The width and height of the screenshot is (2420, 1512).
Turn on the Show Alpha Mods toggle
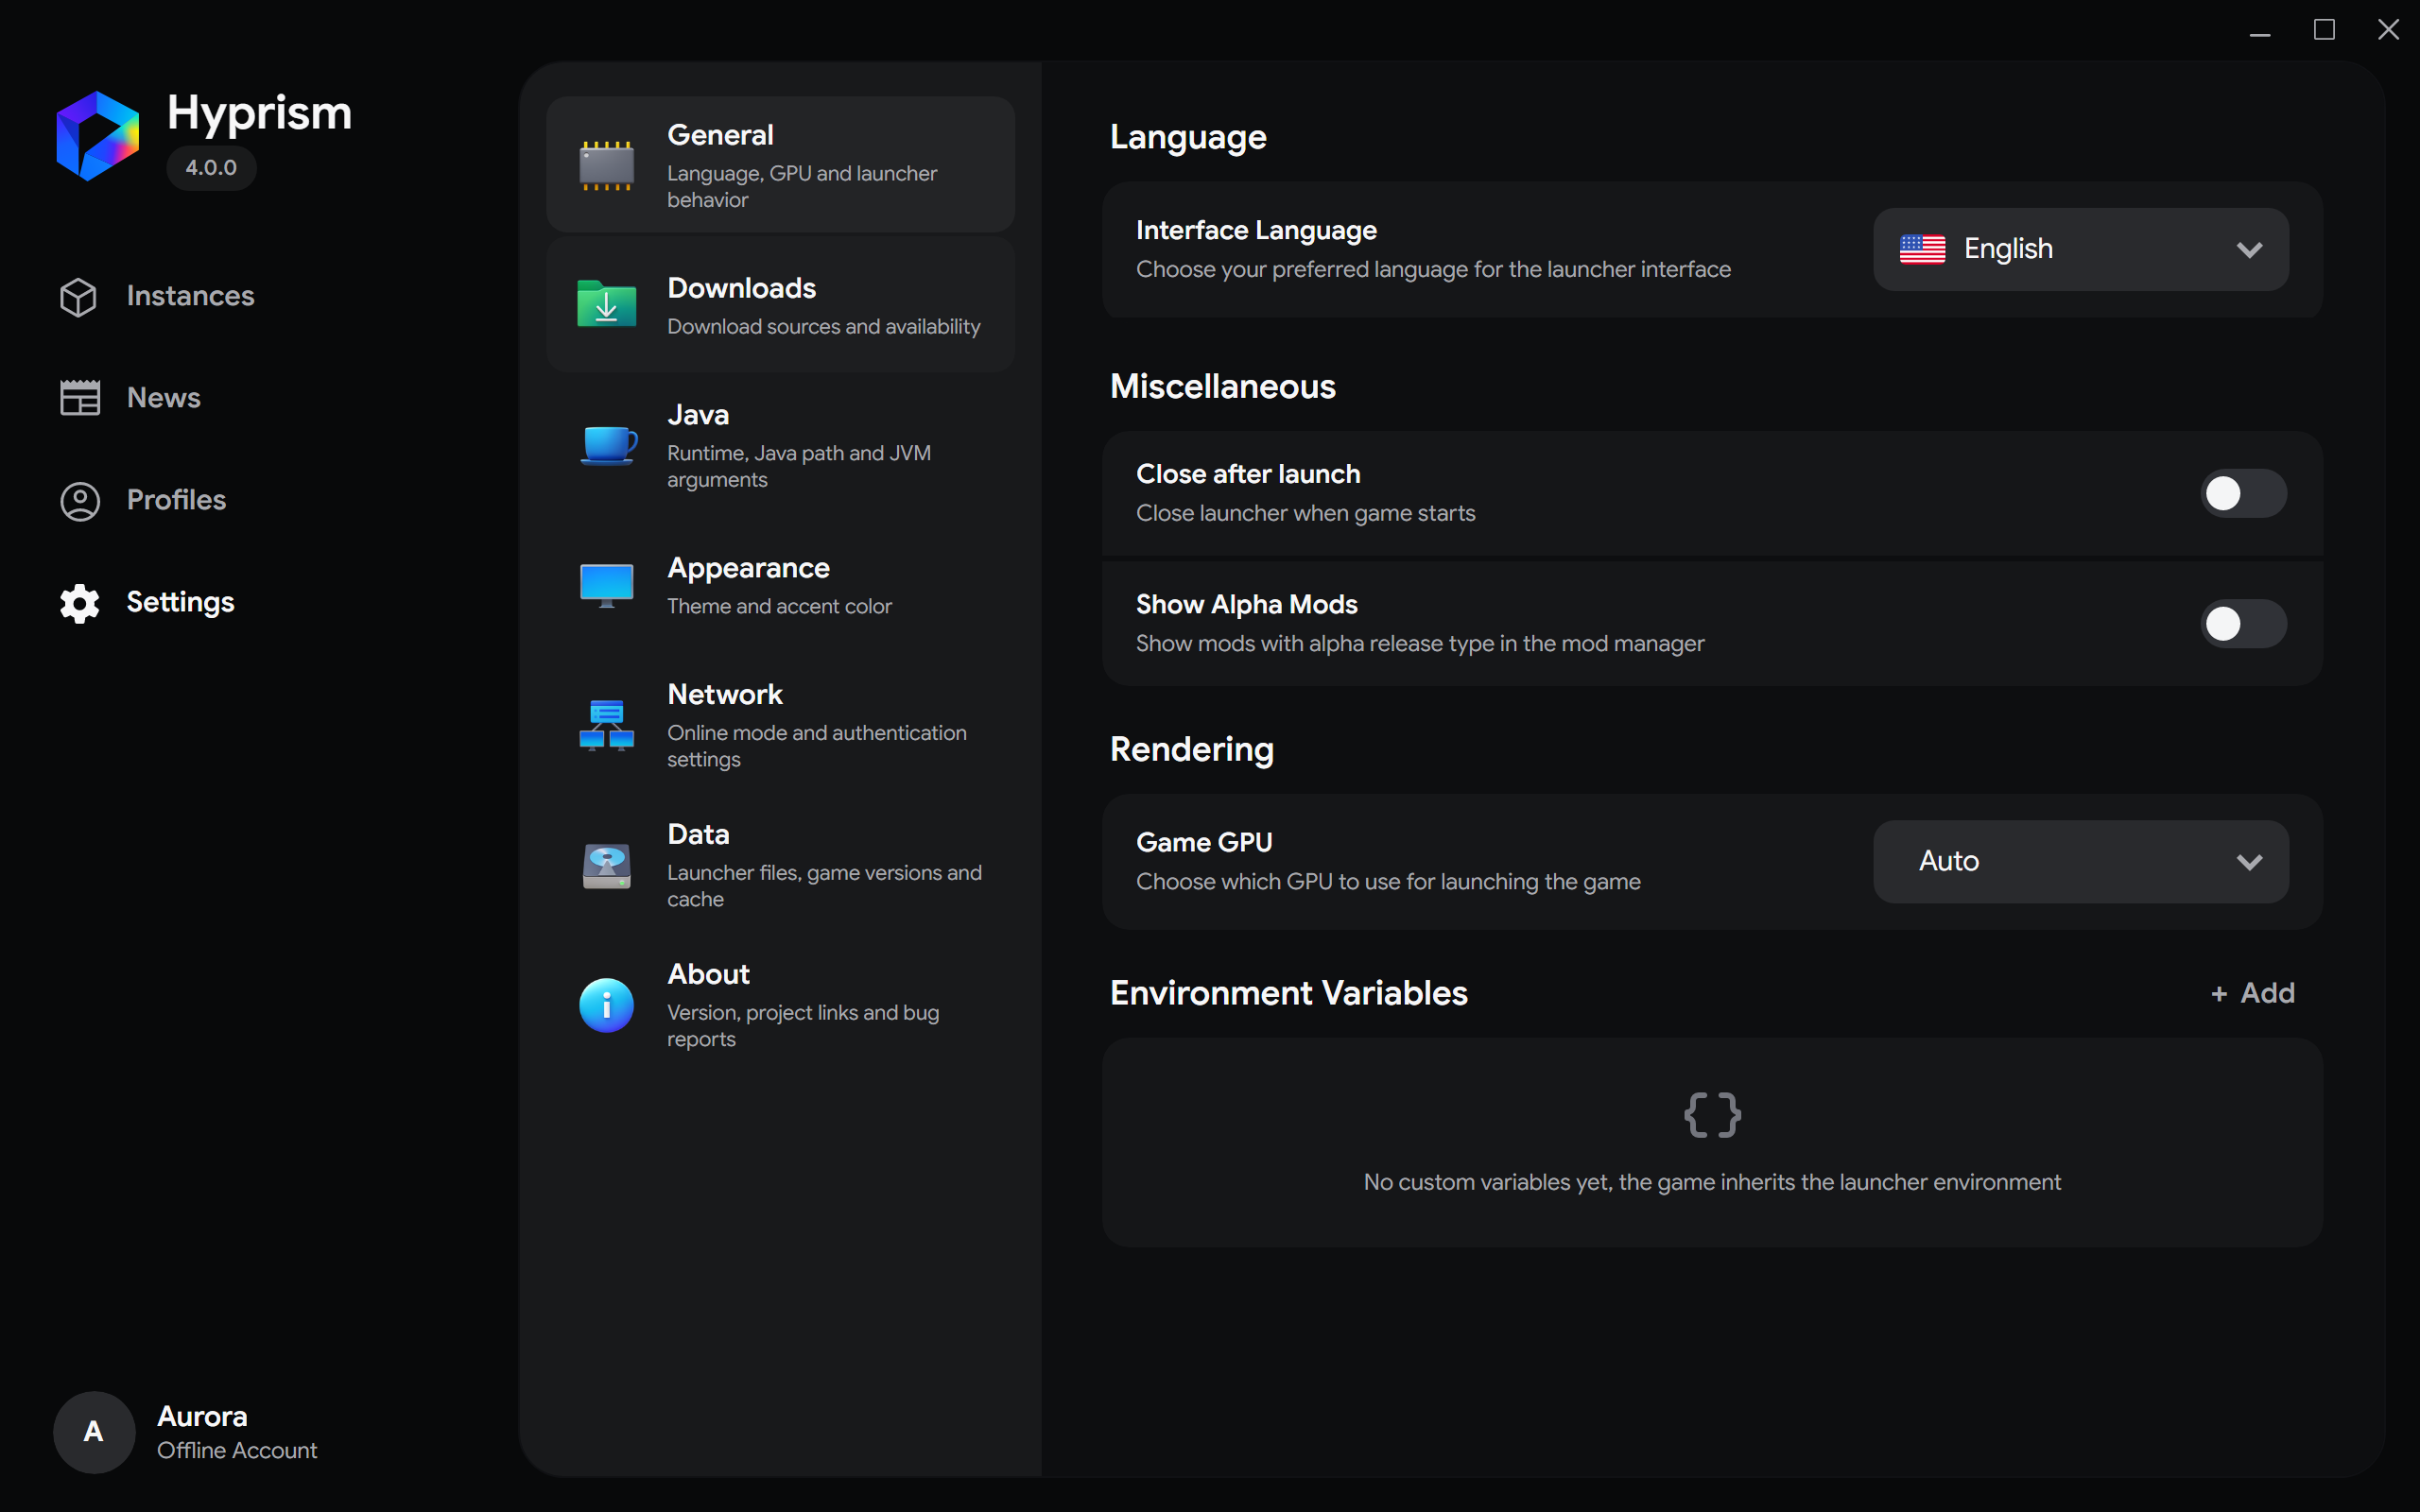[x=2243, y=624]
